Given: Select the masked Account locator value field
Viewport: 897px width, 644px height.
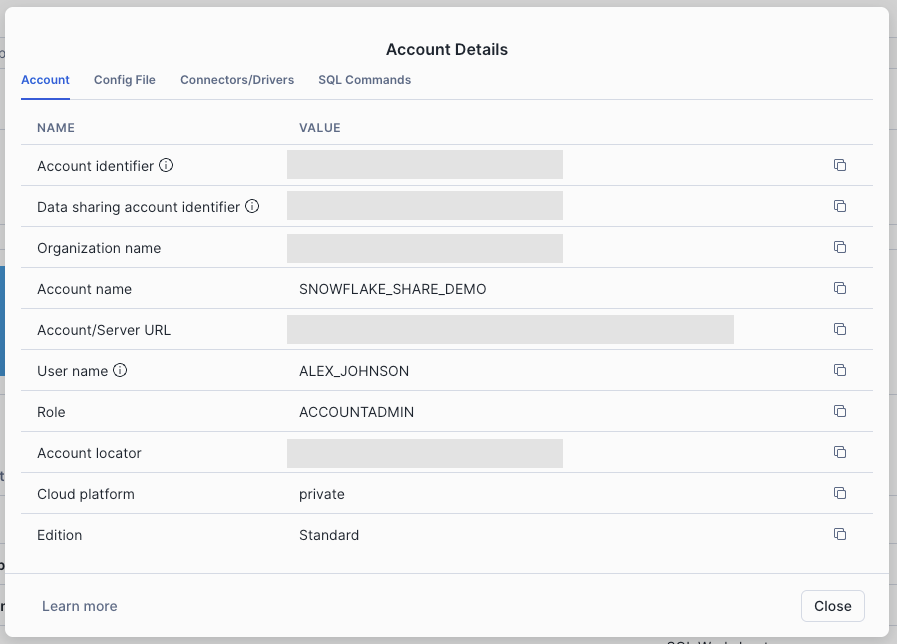Looking at the screenshot, I should click(424, 452).
